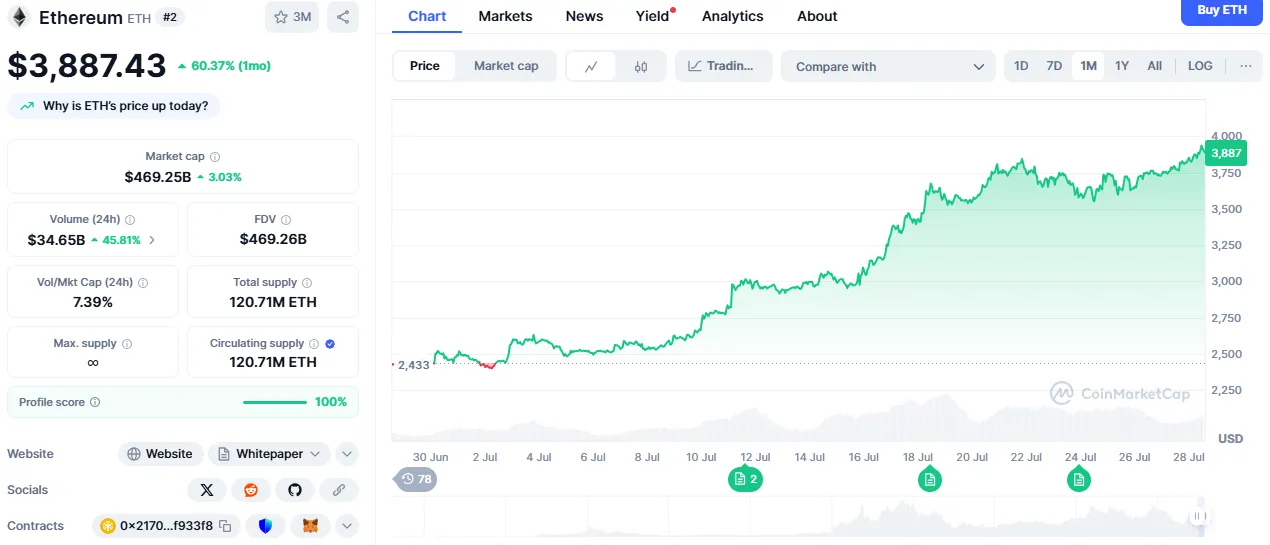The image size is (1270, 545).
Task: Open the GitHub repository link
Action: [x=295, y=490]
